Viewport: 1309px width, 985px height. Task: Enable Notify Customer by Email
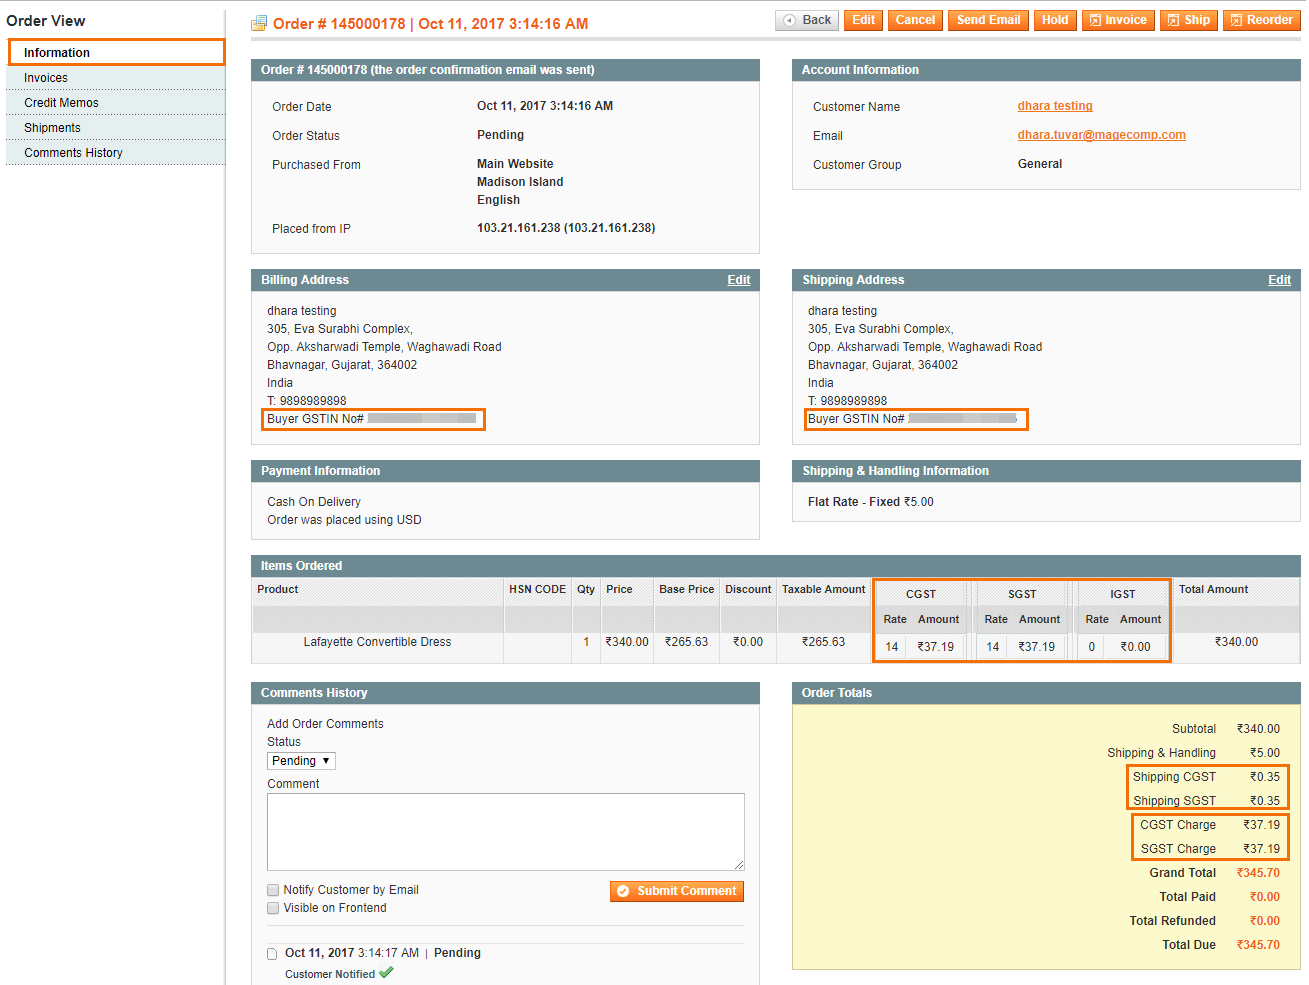272,889
